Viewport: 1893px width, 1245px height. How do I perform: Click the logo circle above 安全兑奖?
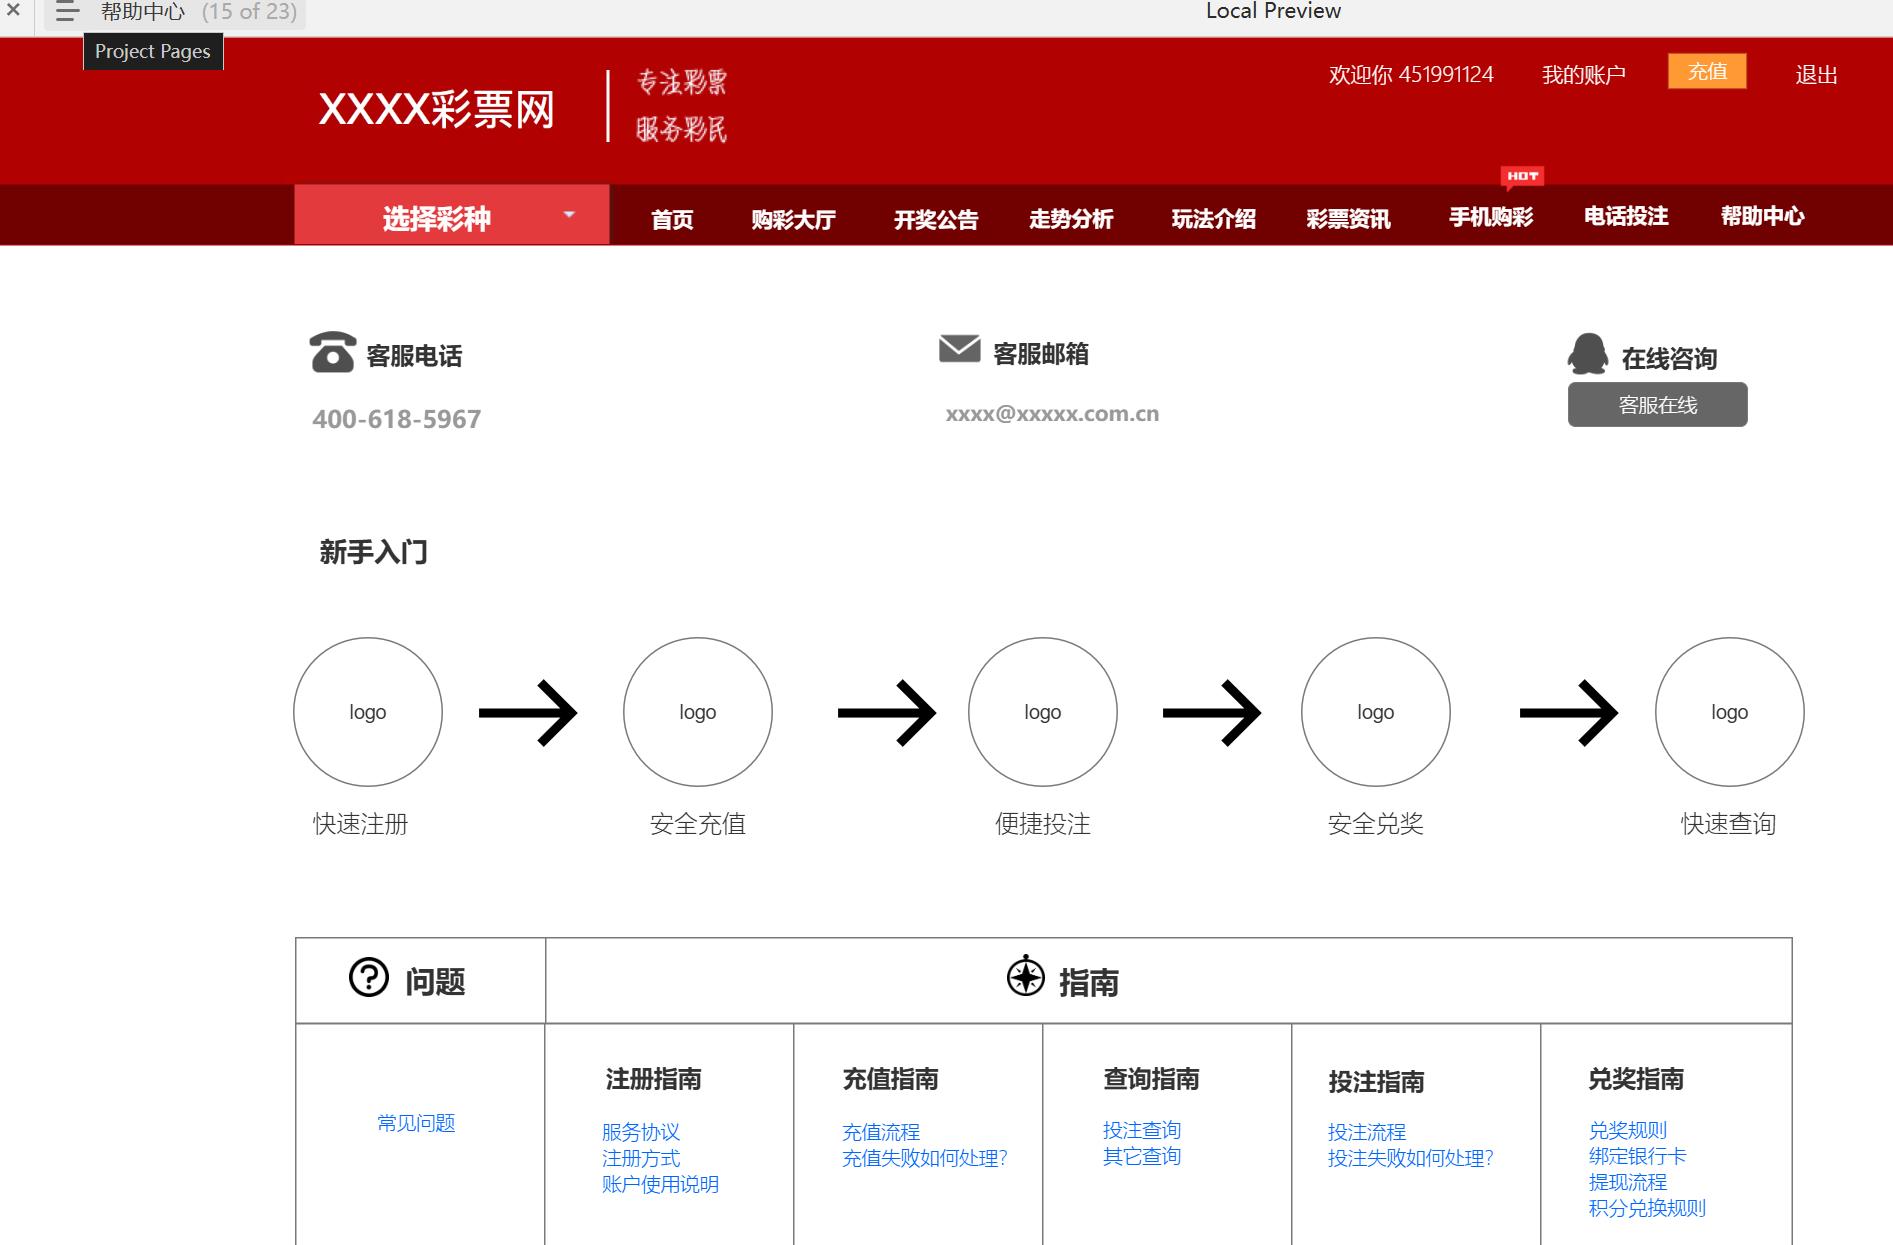coord(1376,712)
